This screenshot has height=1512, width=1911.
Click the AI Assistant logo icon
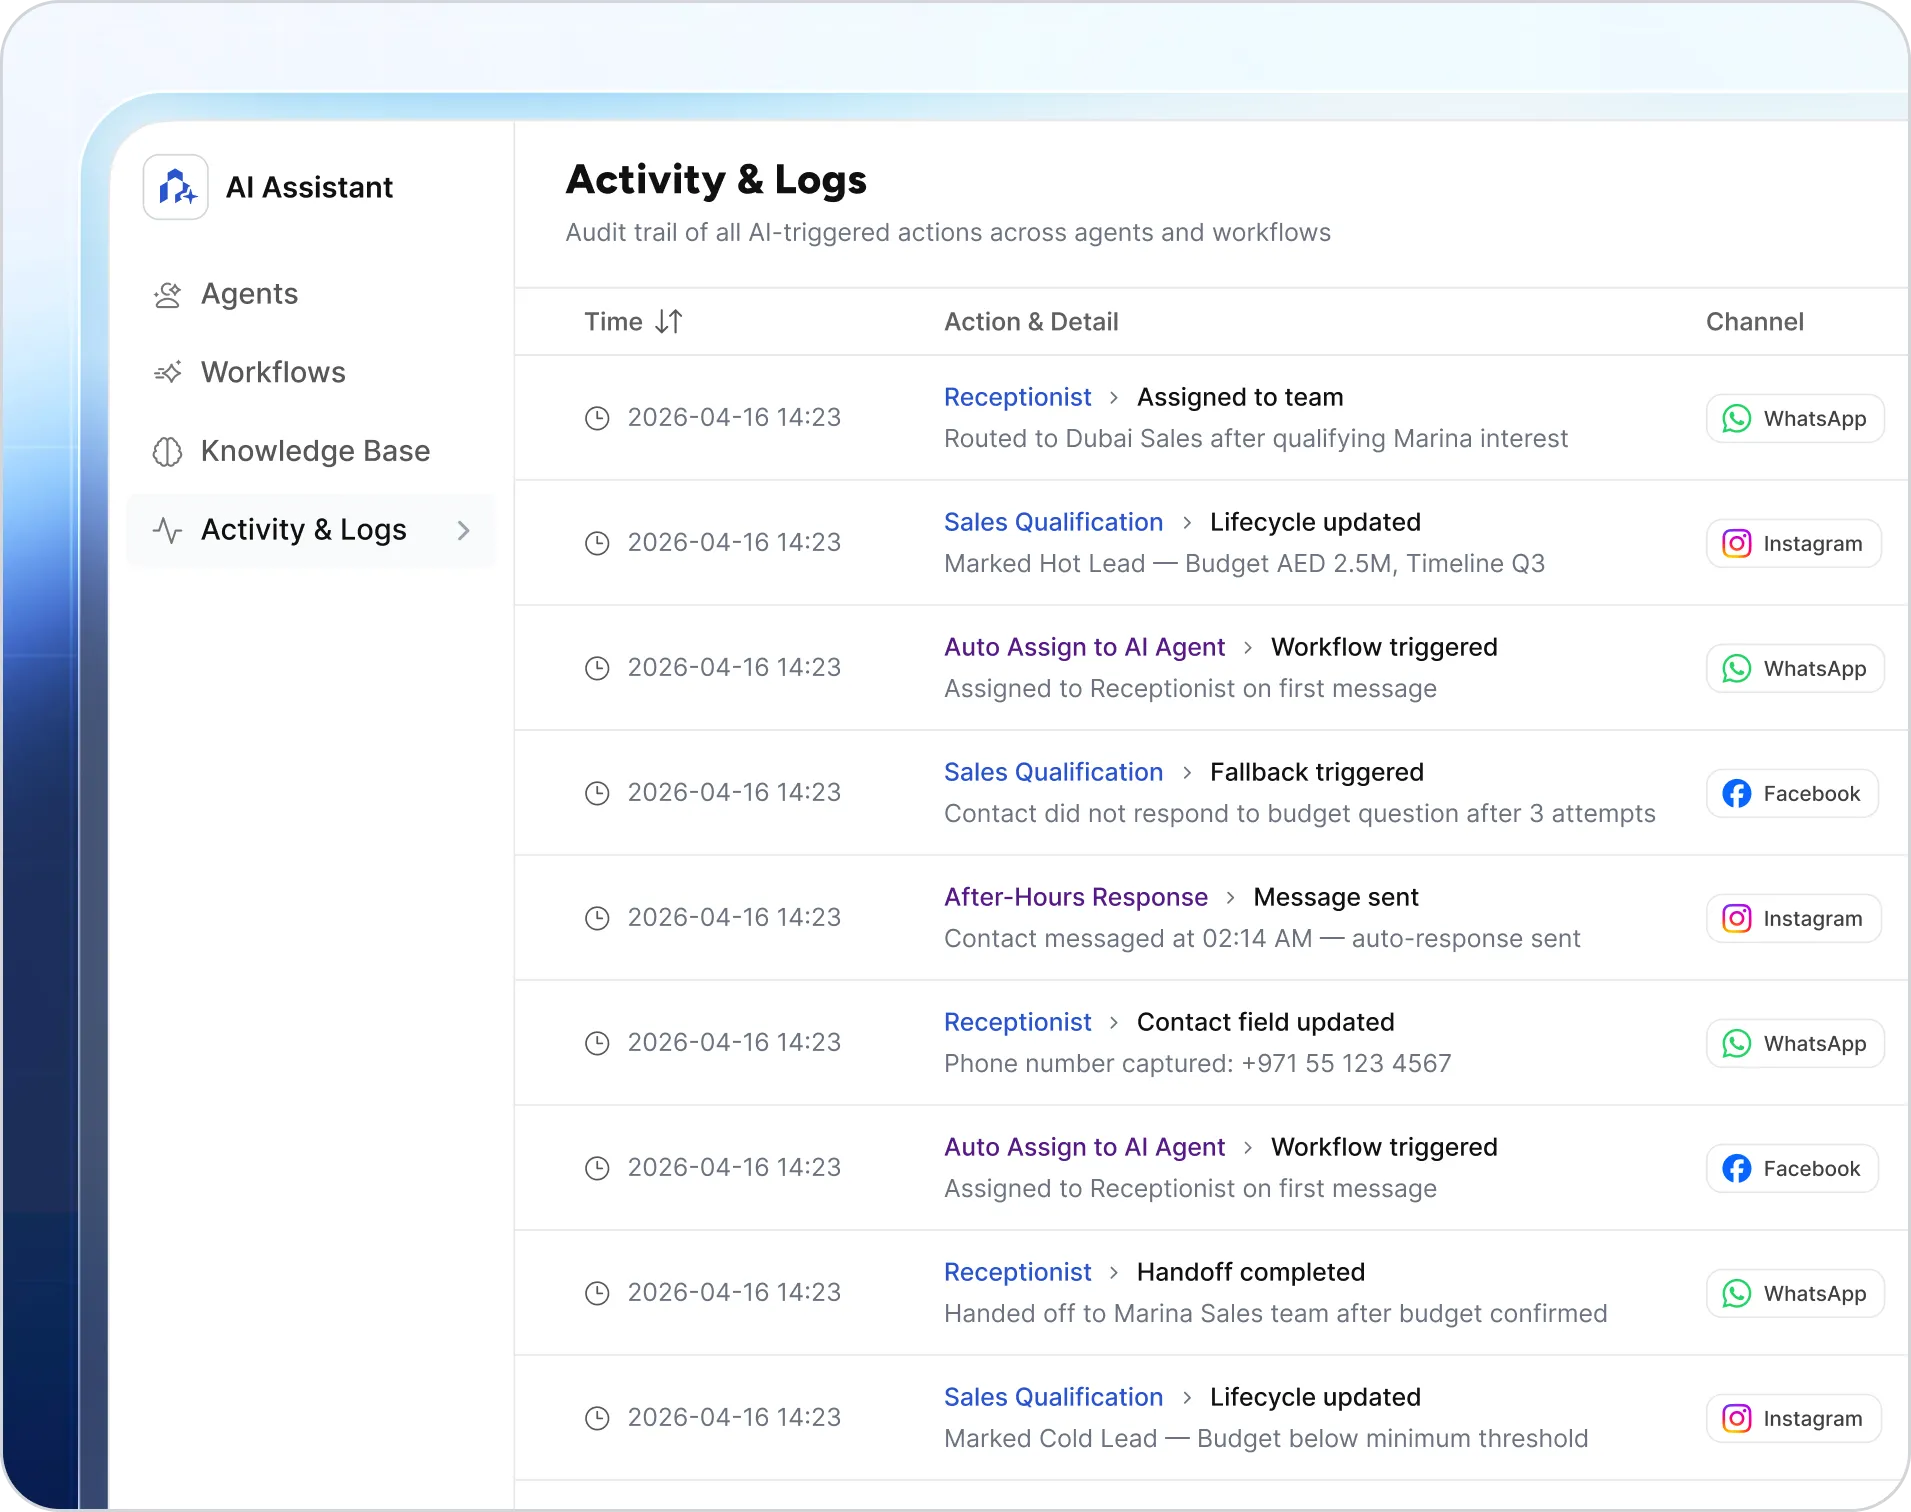[x=176, y=187]
